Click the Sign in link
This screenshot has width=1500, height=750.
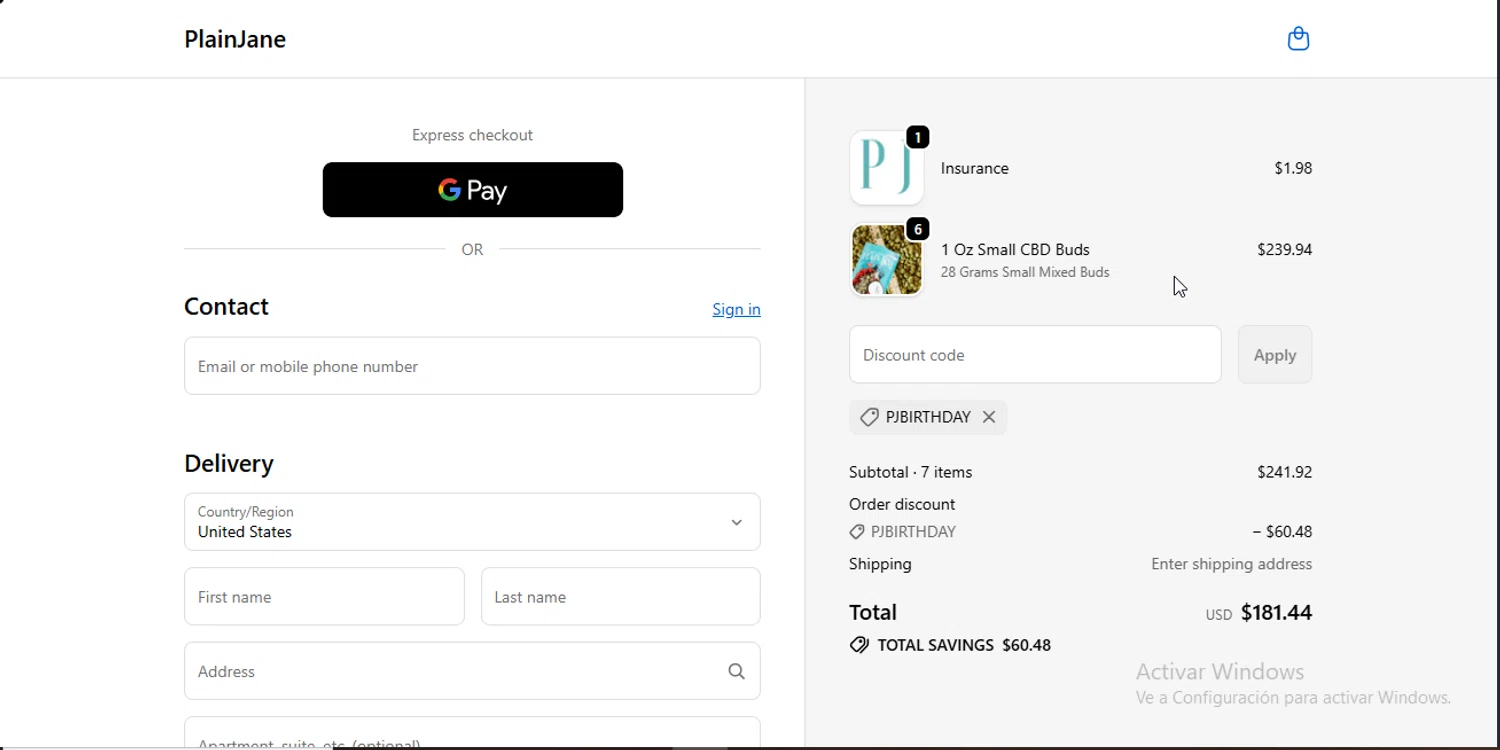tap(736, 309)
